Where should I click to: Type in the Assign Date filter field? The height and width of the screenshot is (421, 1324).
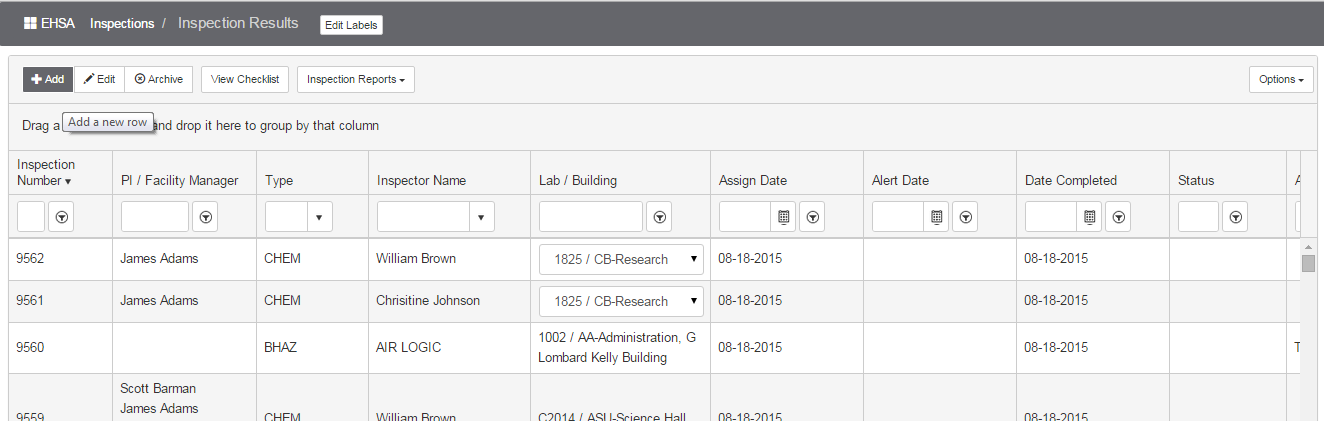[745, 216]
